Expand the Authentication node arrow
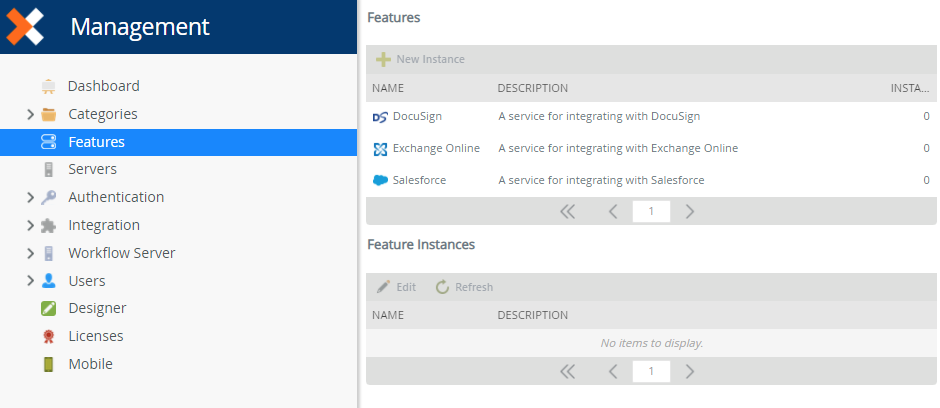940x408 pixels. pos(31,197)
